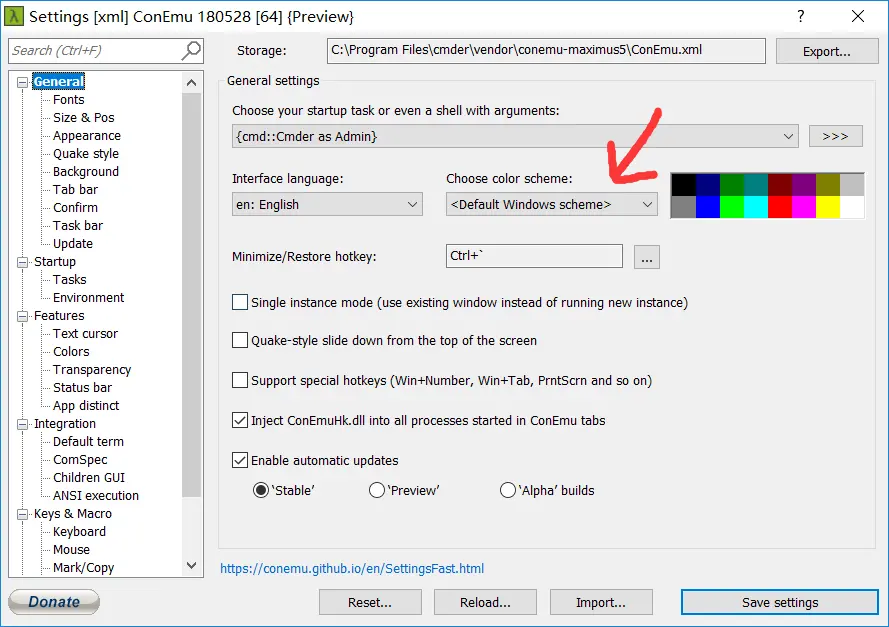
Task: Collapse the Features tree node
Action: coord(22,316)
